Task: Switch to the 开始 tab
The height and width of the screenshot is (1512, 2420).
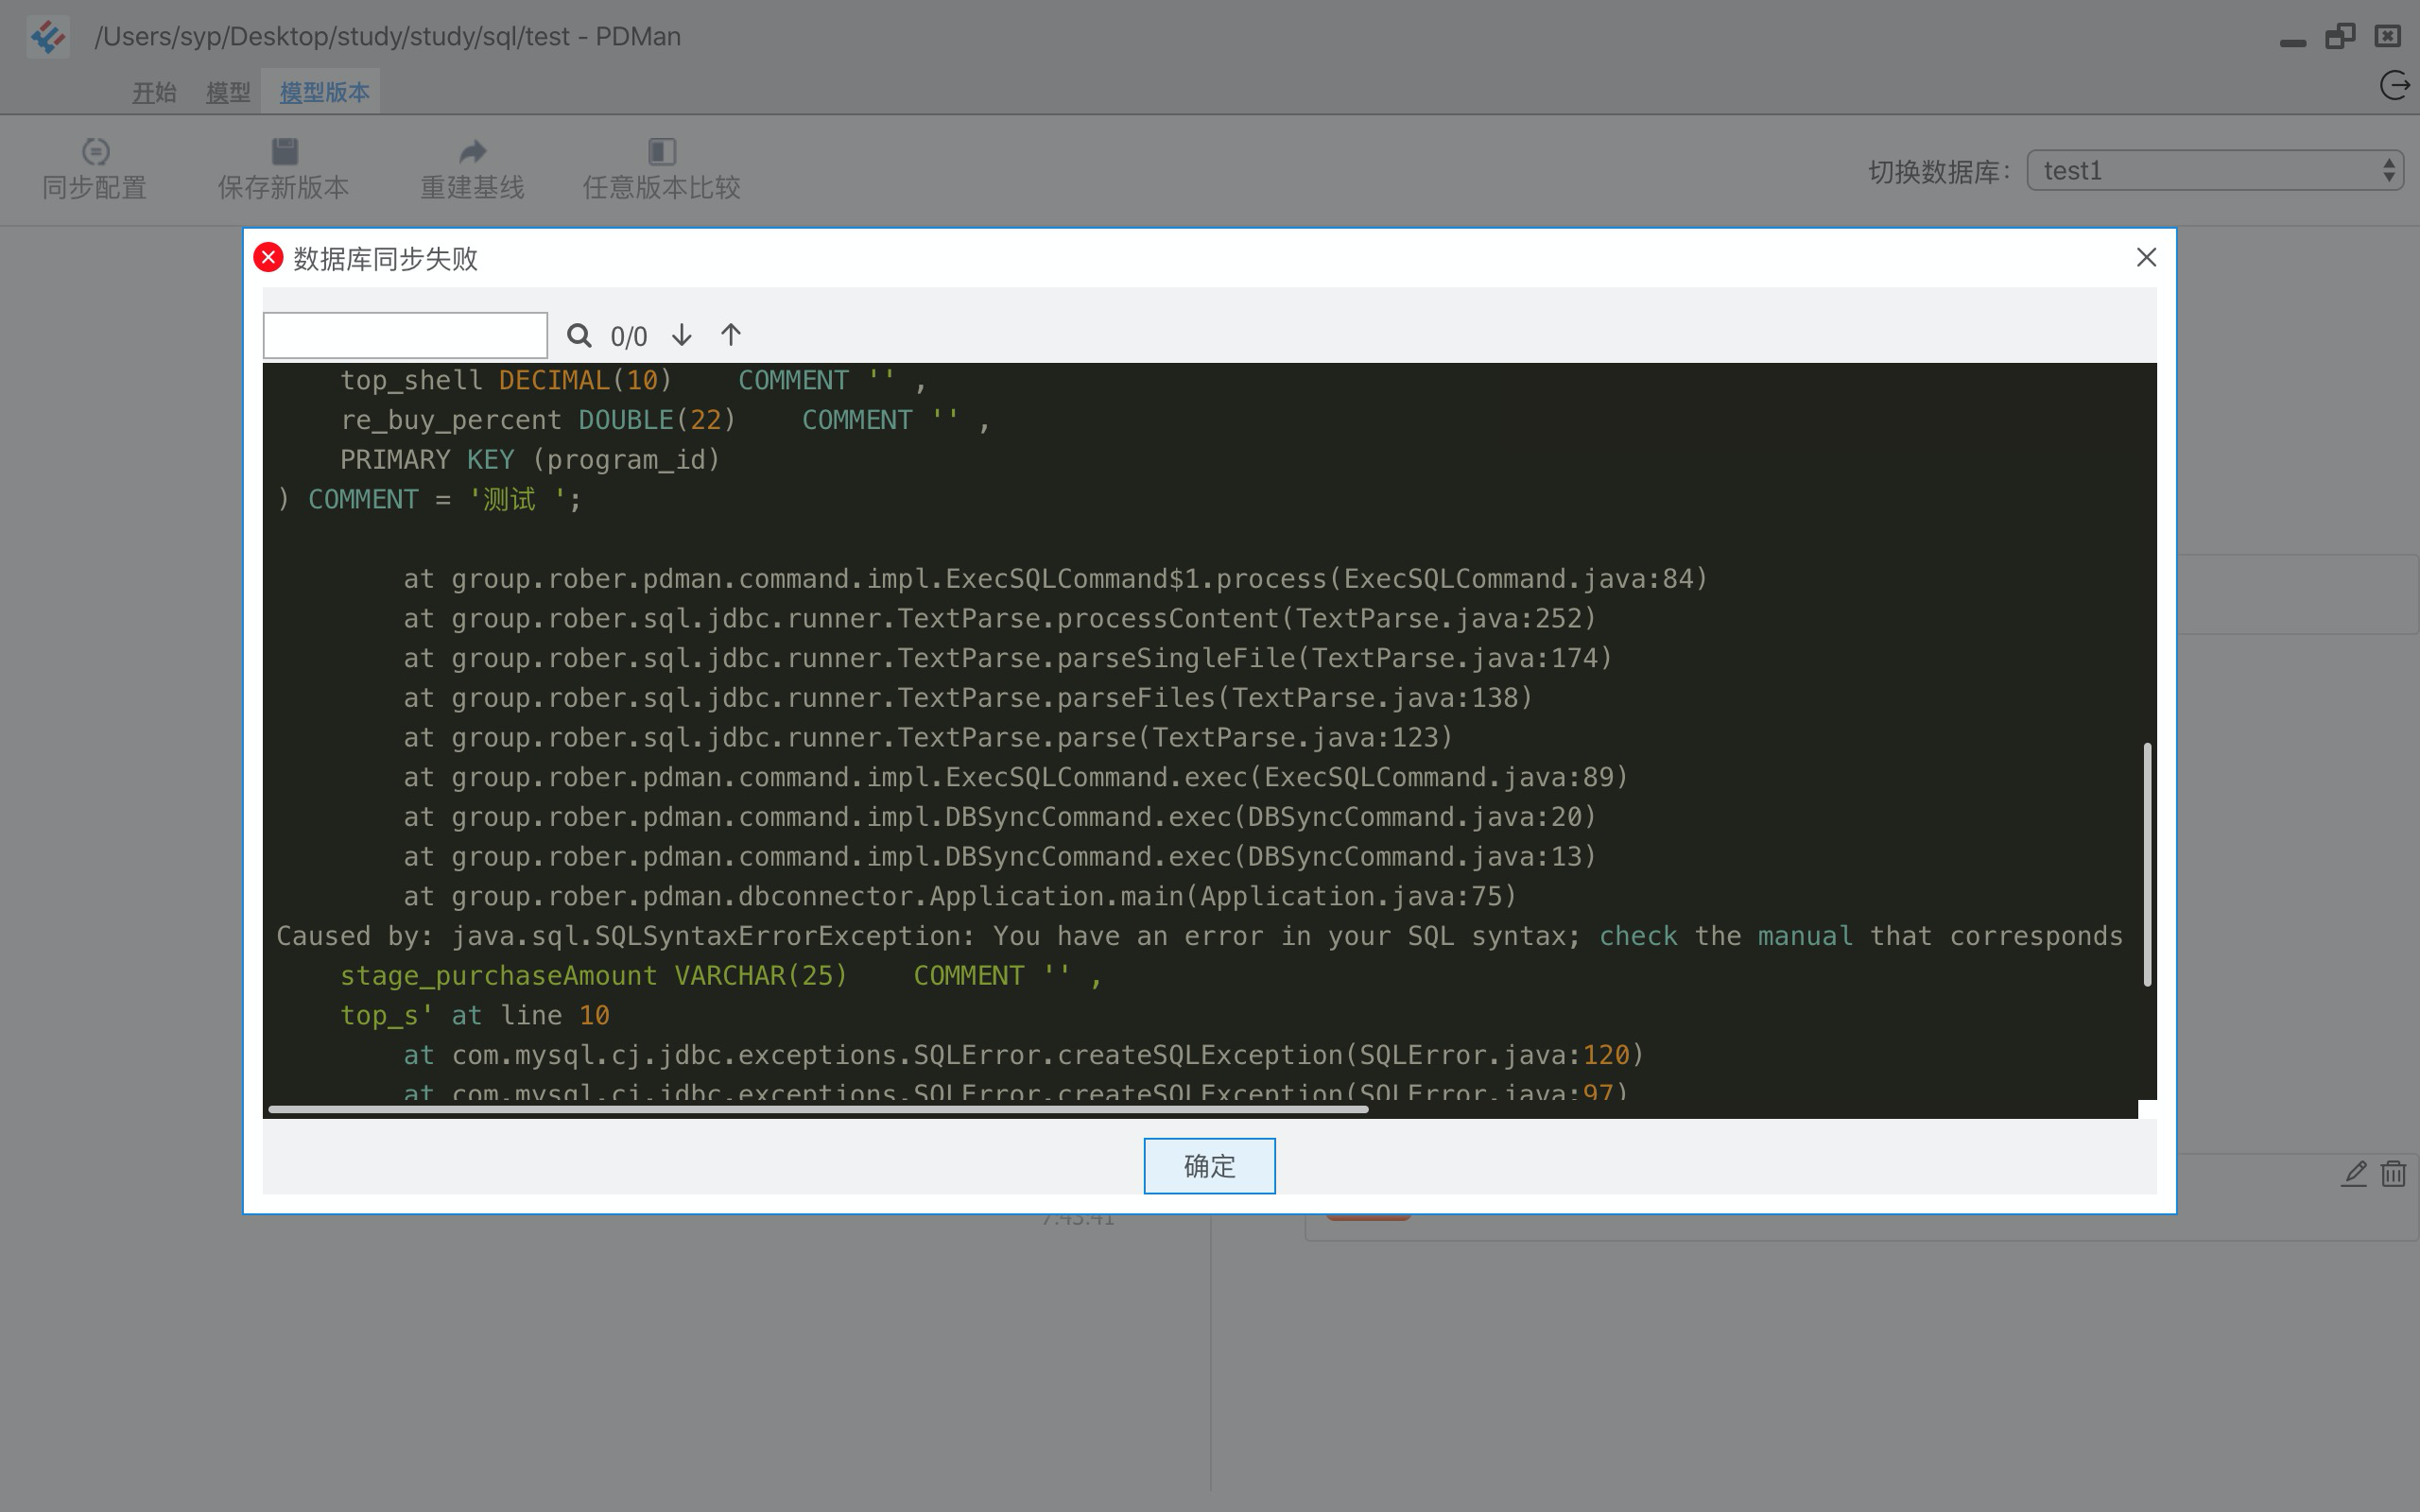Action: tap(153, 91)
